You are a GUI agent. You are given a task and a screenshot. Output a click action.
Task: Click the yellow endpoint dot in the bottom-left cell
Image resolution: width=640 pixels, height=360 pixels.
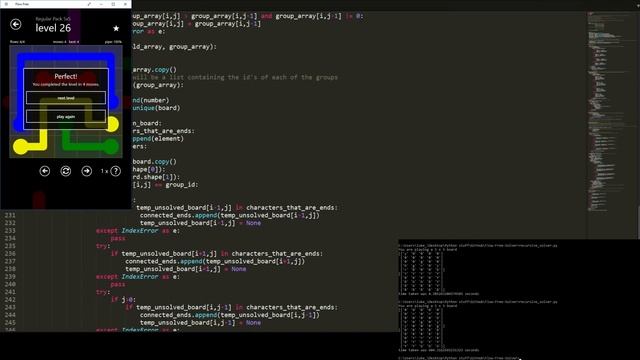[x=20, y=147]
